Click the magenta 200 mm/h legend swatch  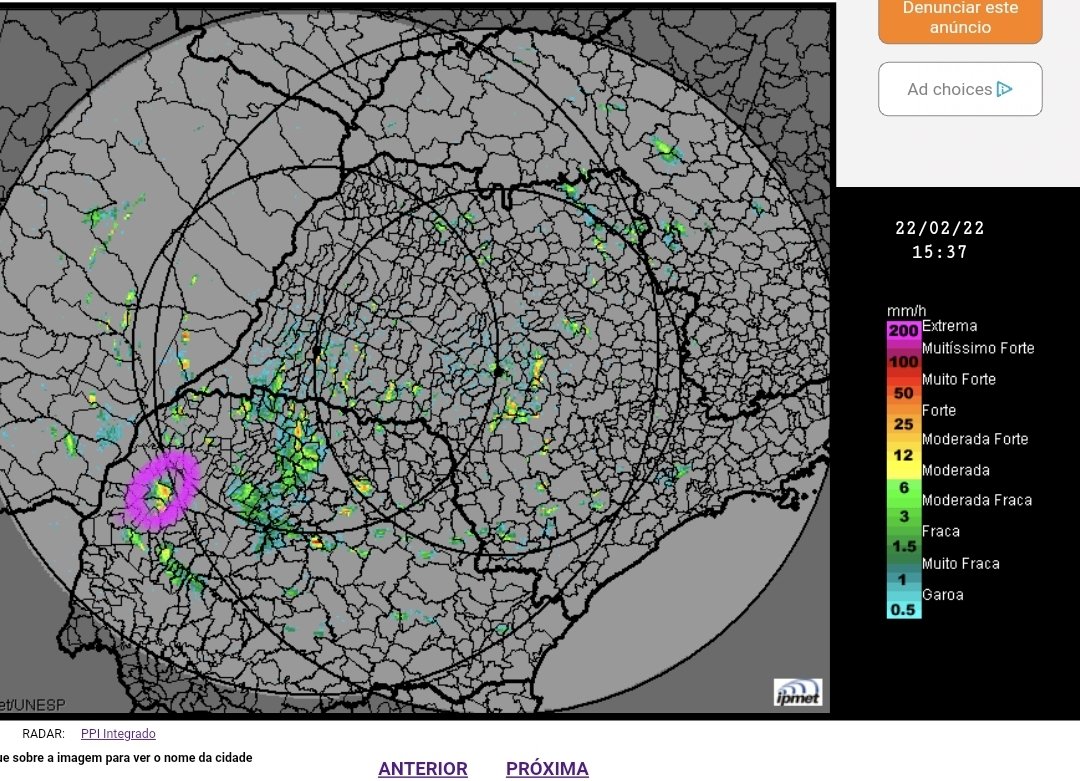pos(903,331)
